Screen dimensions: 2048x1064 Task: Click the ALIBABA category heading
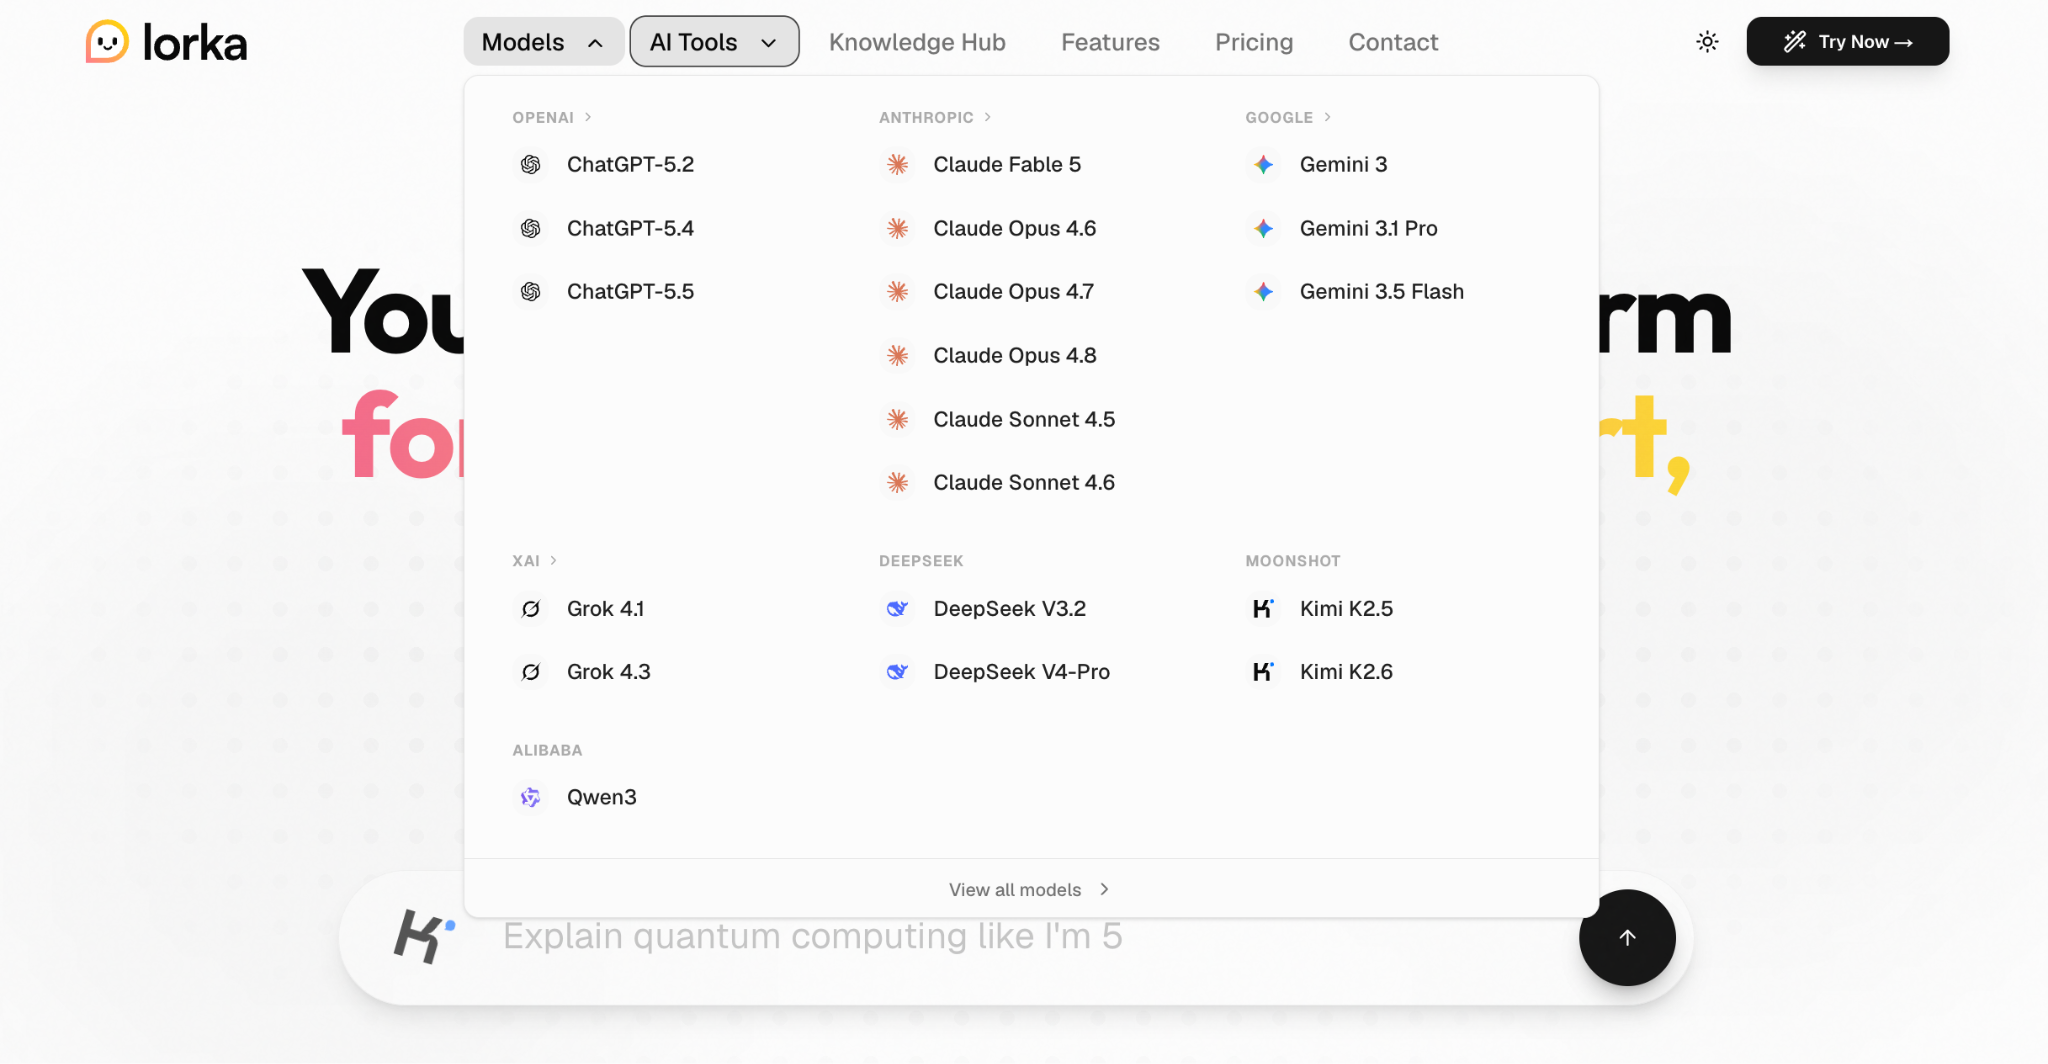click(x=547, y=750)
